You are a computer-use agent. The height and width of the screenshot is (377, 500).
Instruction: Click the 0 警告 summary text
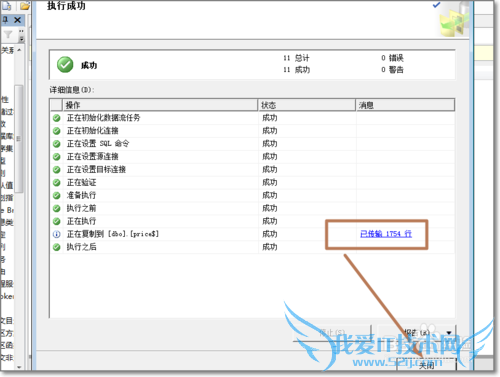pos(392,70)
